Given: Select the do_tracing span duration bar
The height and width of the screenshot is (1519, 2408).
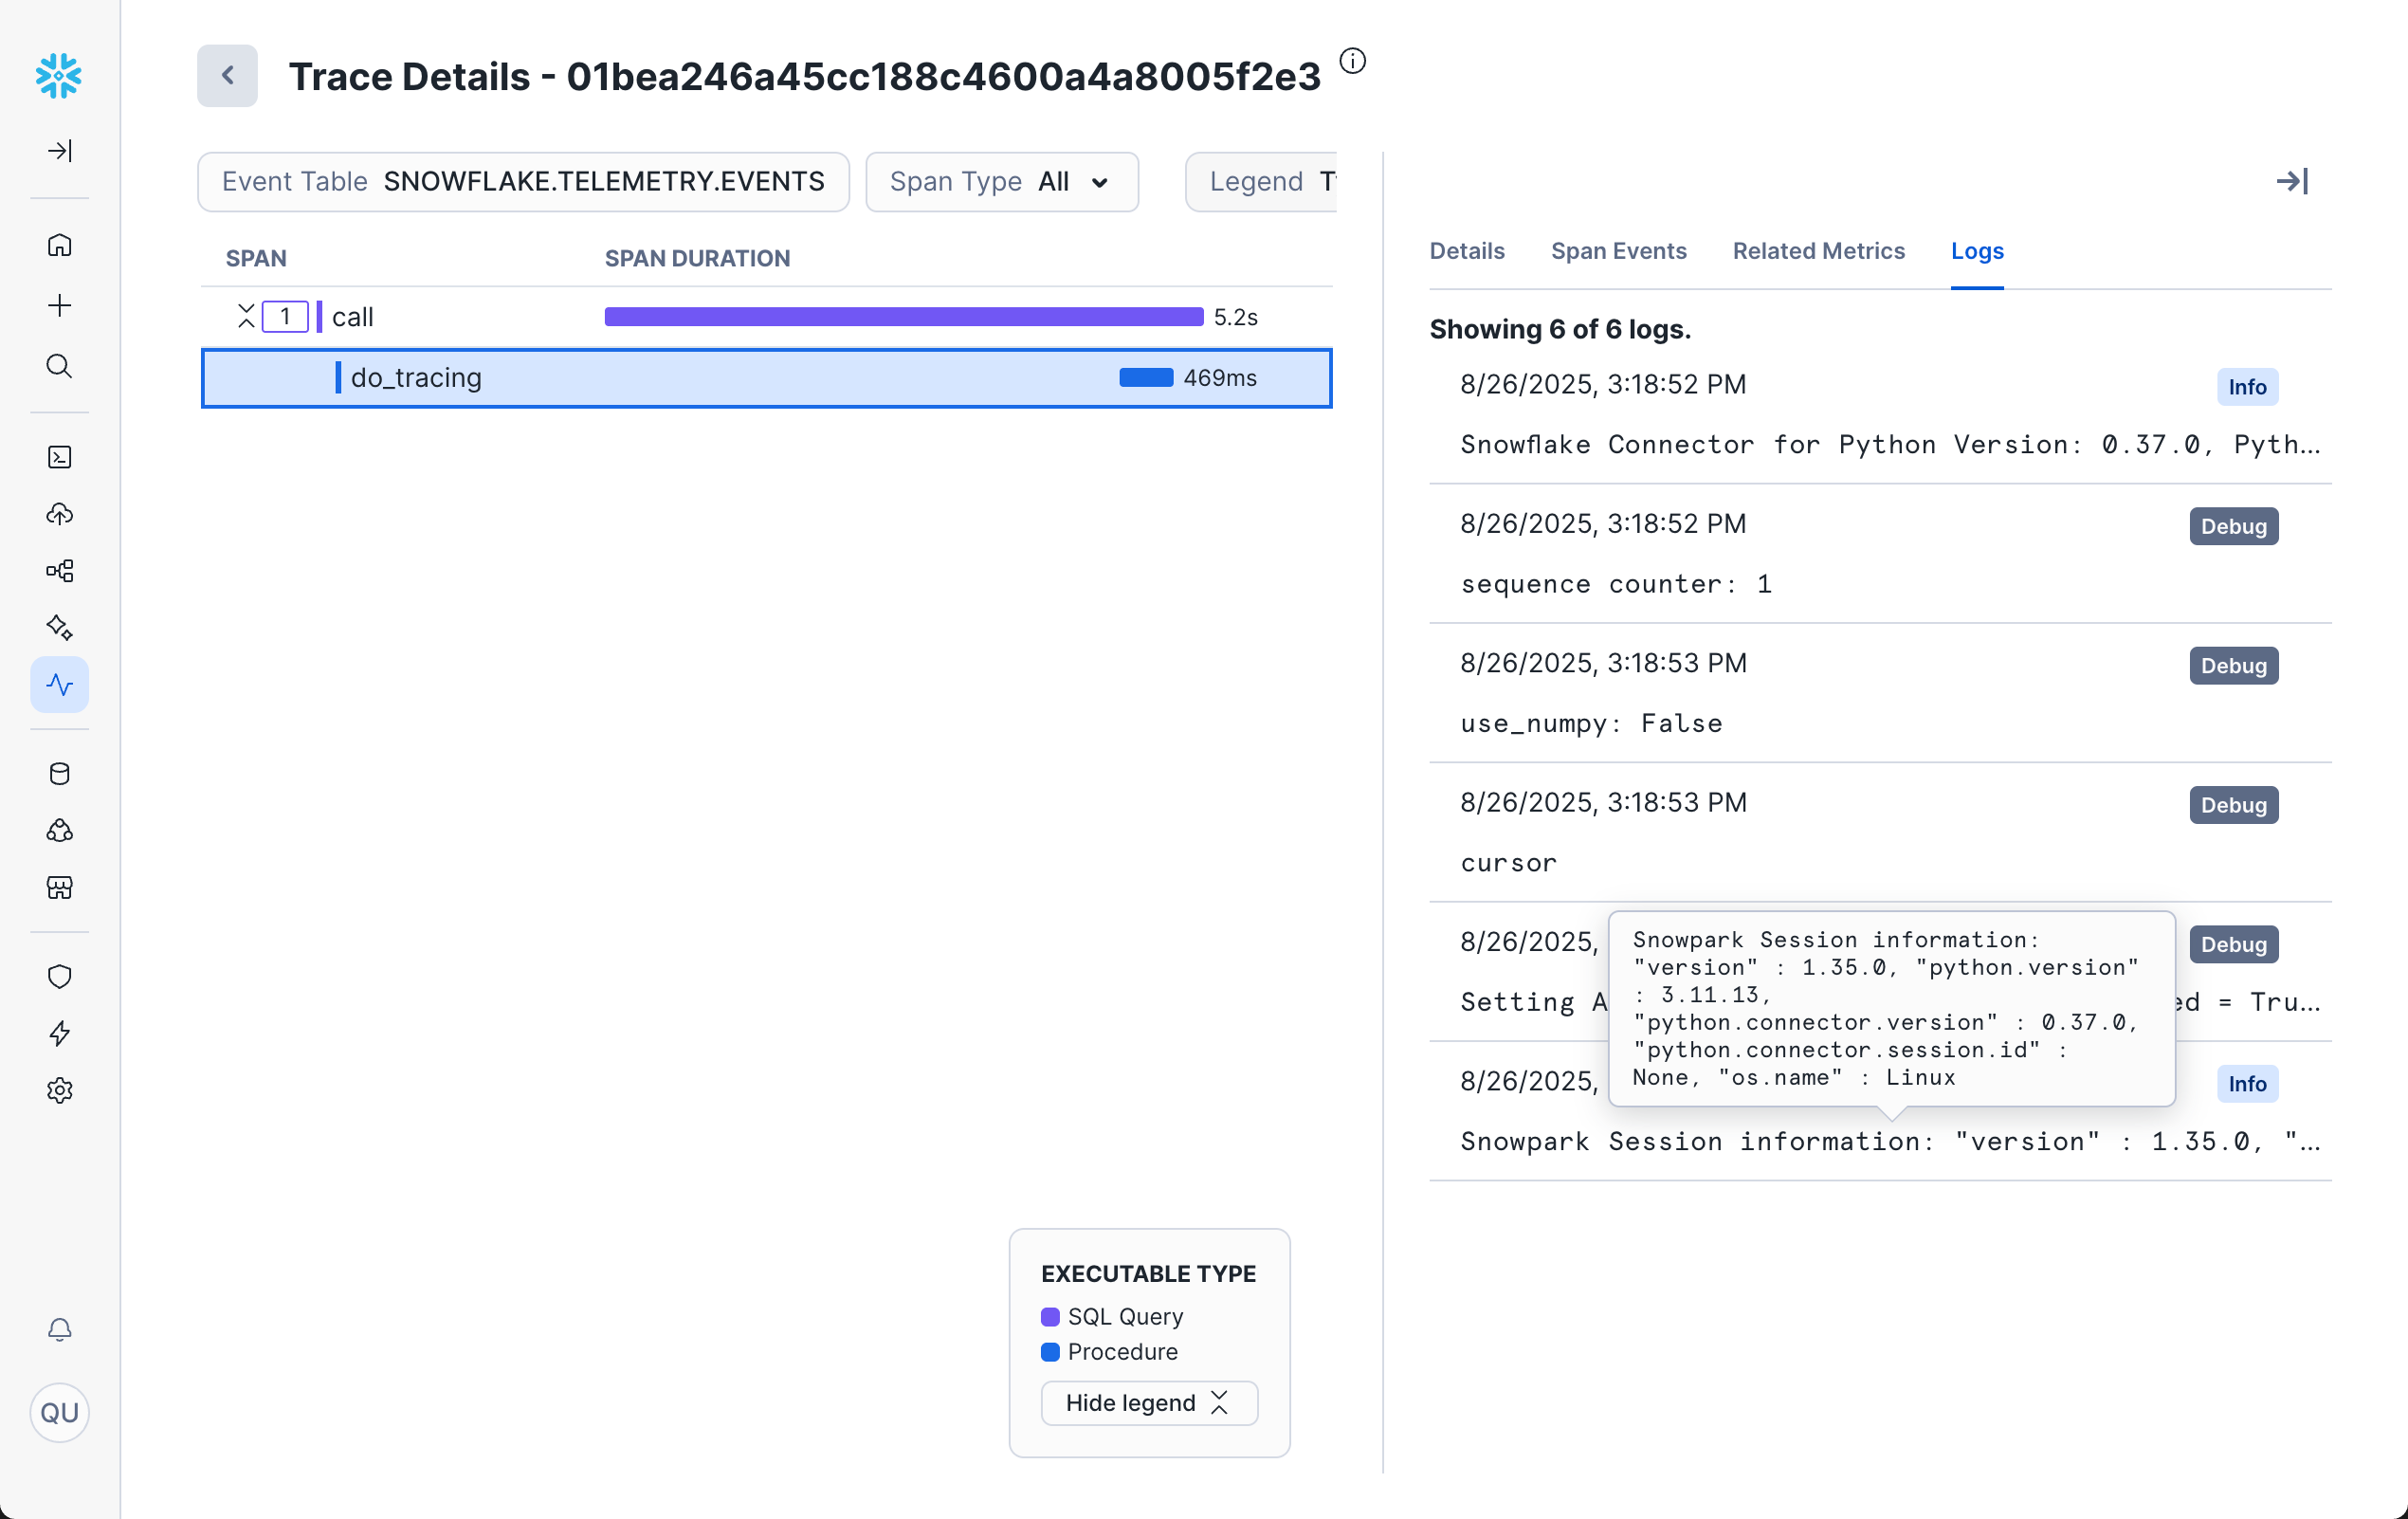Looking at the screenshot, I should click(1145, 378).
